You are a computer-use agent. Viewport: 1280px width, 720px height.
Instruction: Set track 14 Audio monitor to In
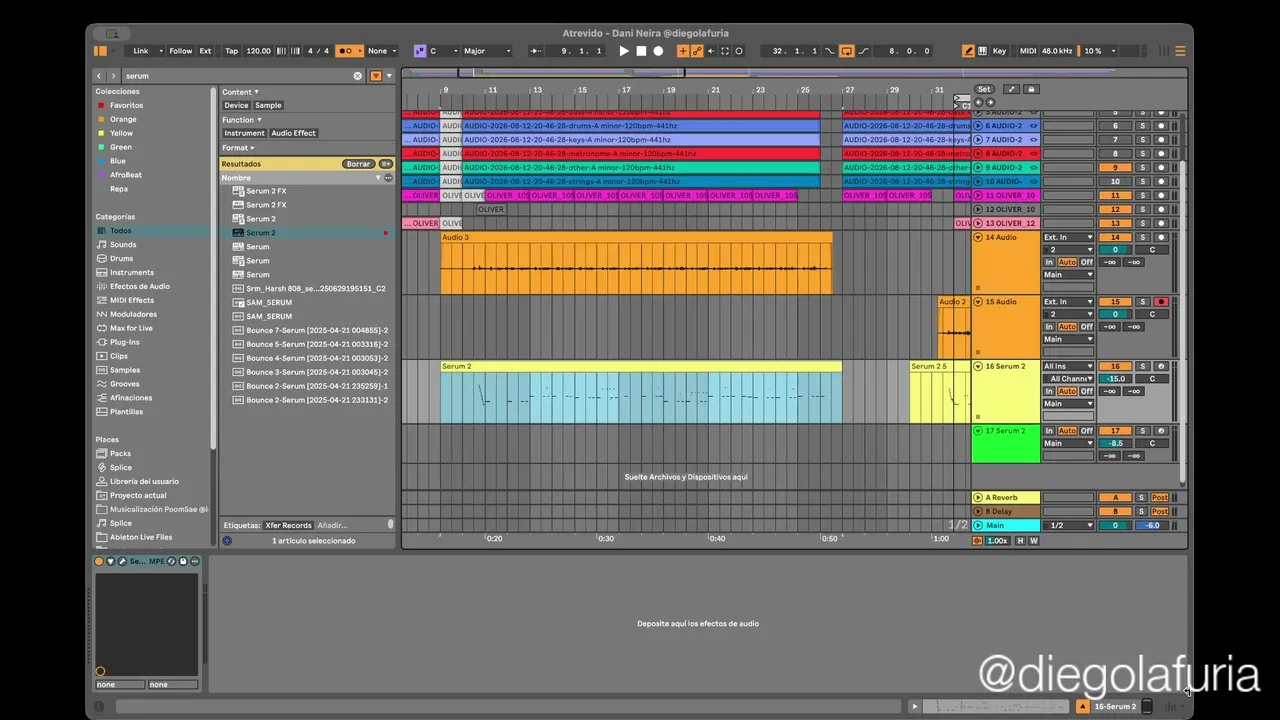click(1049, 262)
